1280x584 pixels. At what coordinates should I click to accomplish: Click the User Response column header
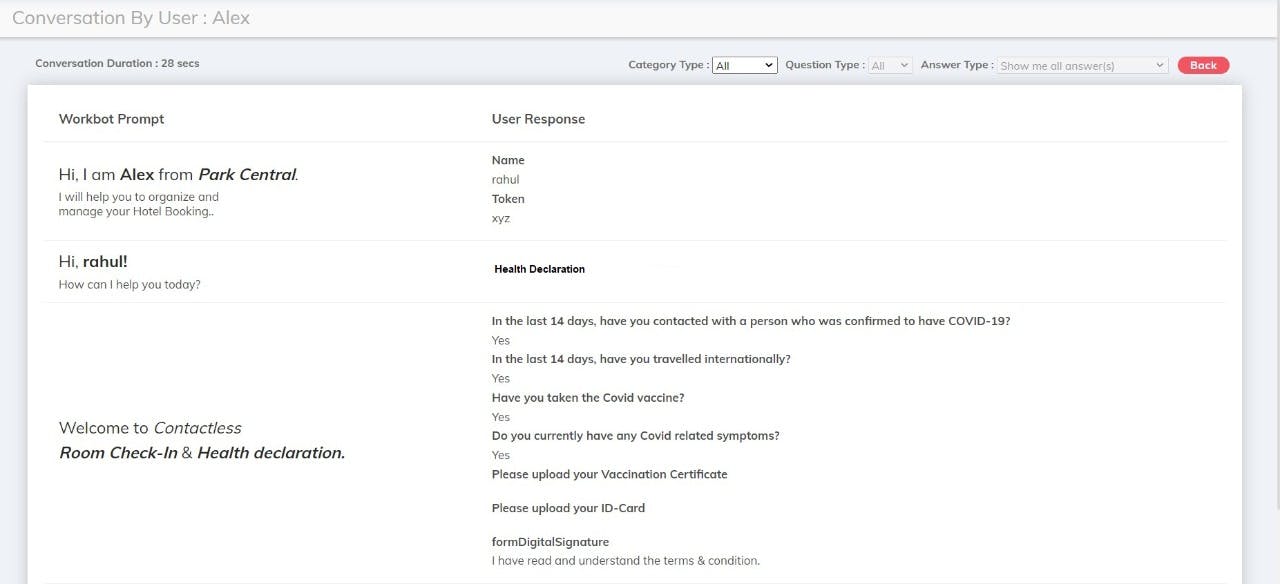point(538,119)
